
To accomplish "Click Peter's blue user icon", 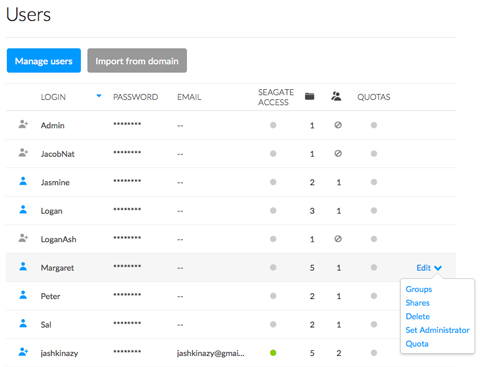I will (x=23, y=295).
